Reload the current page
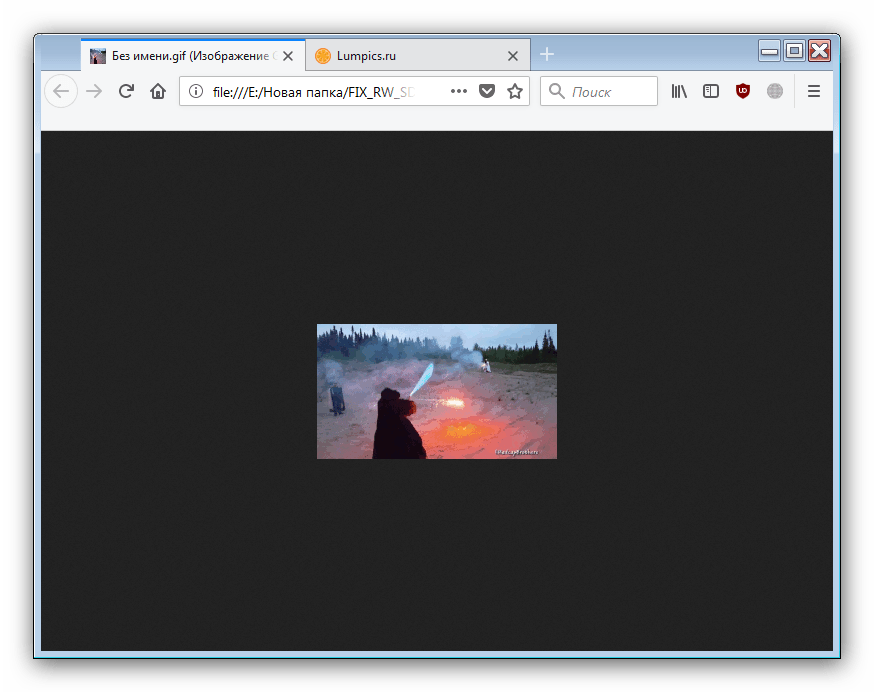 click(127, 91)
